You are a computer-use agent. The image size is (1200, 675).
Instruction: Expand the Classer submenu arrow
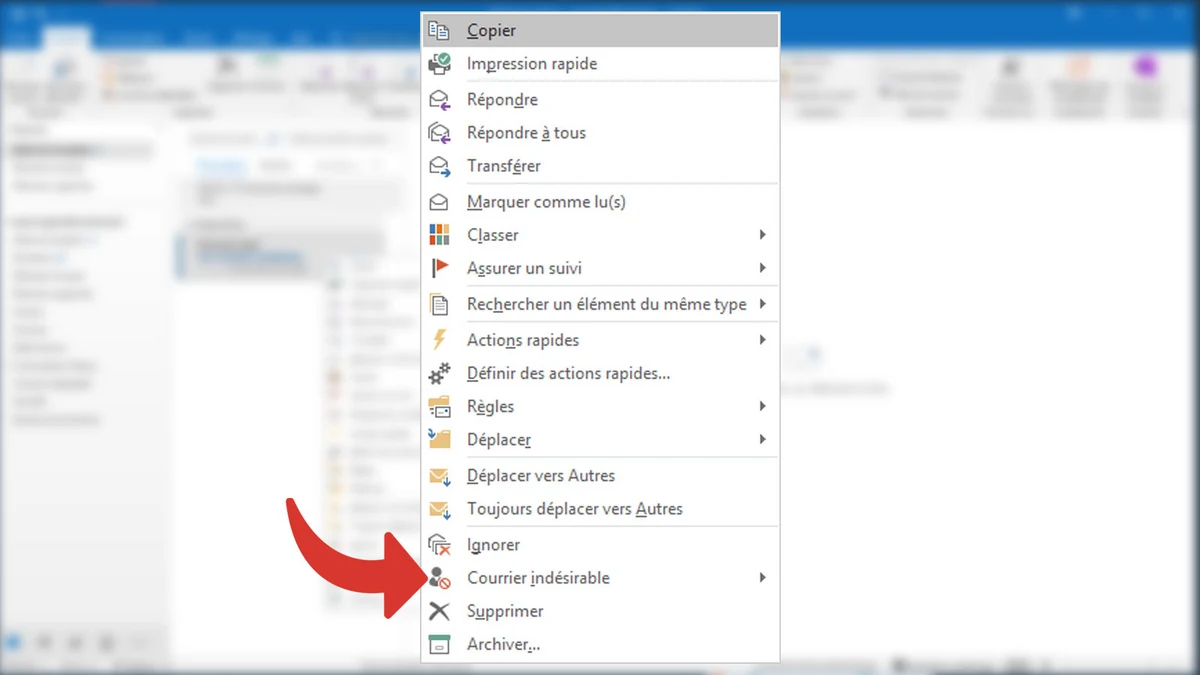762,235
